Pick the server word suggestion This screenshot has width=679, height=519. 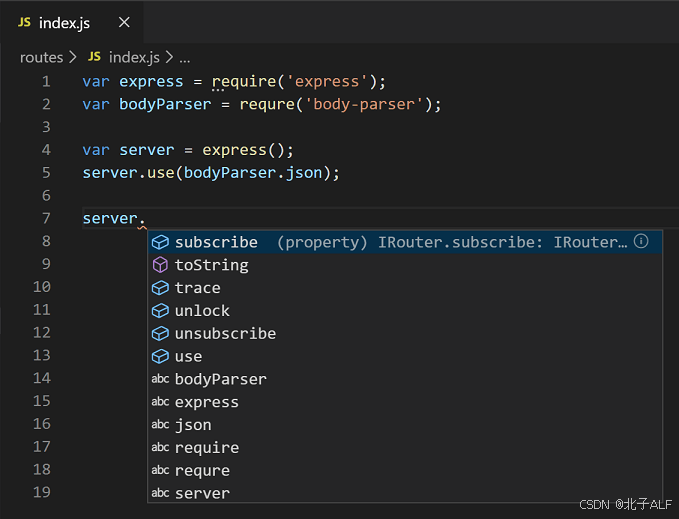click(405, 493)
